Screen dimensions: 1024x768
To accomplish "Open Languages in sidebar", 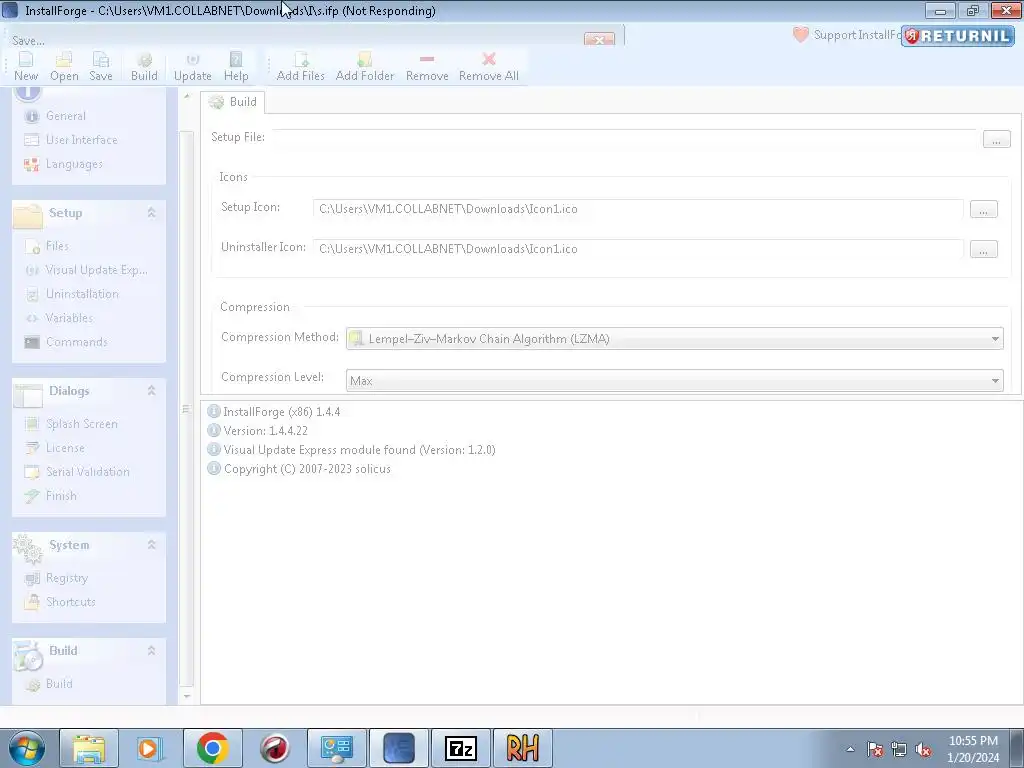I will [64, 164].
